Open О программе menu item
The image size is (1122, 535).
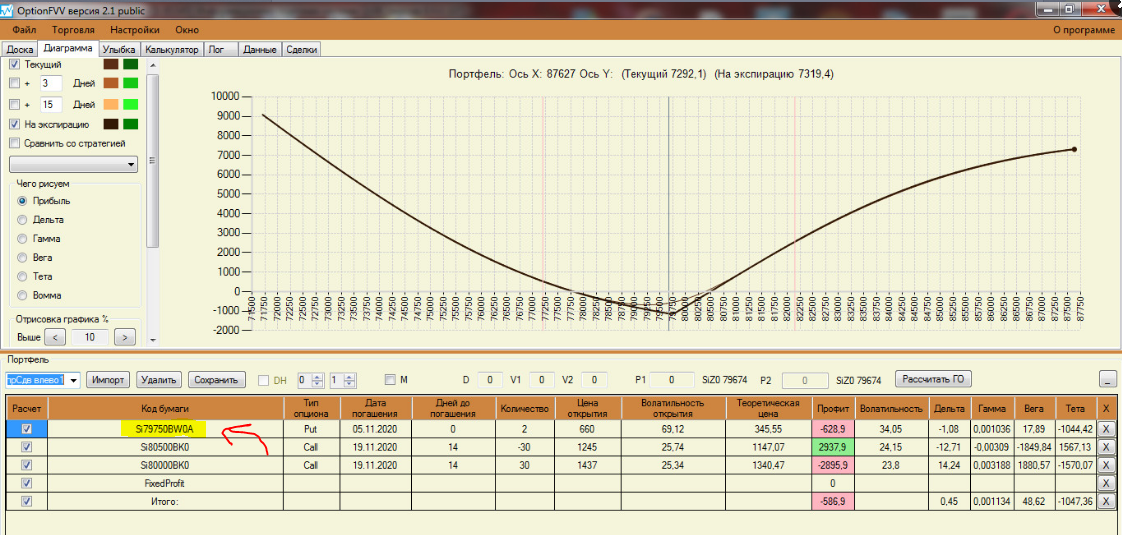[x=1083, y=30]
